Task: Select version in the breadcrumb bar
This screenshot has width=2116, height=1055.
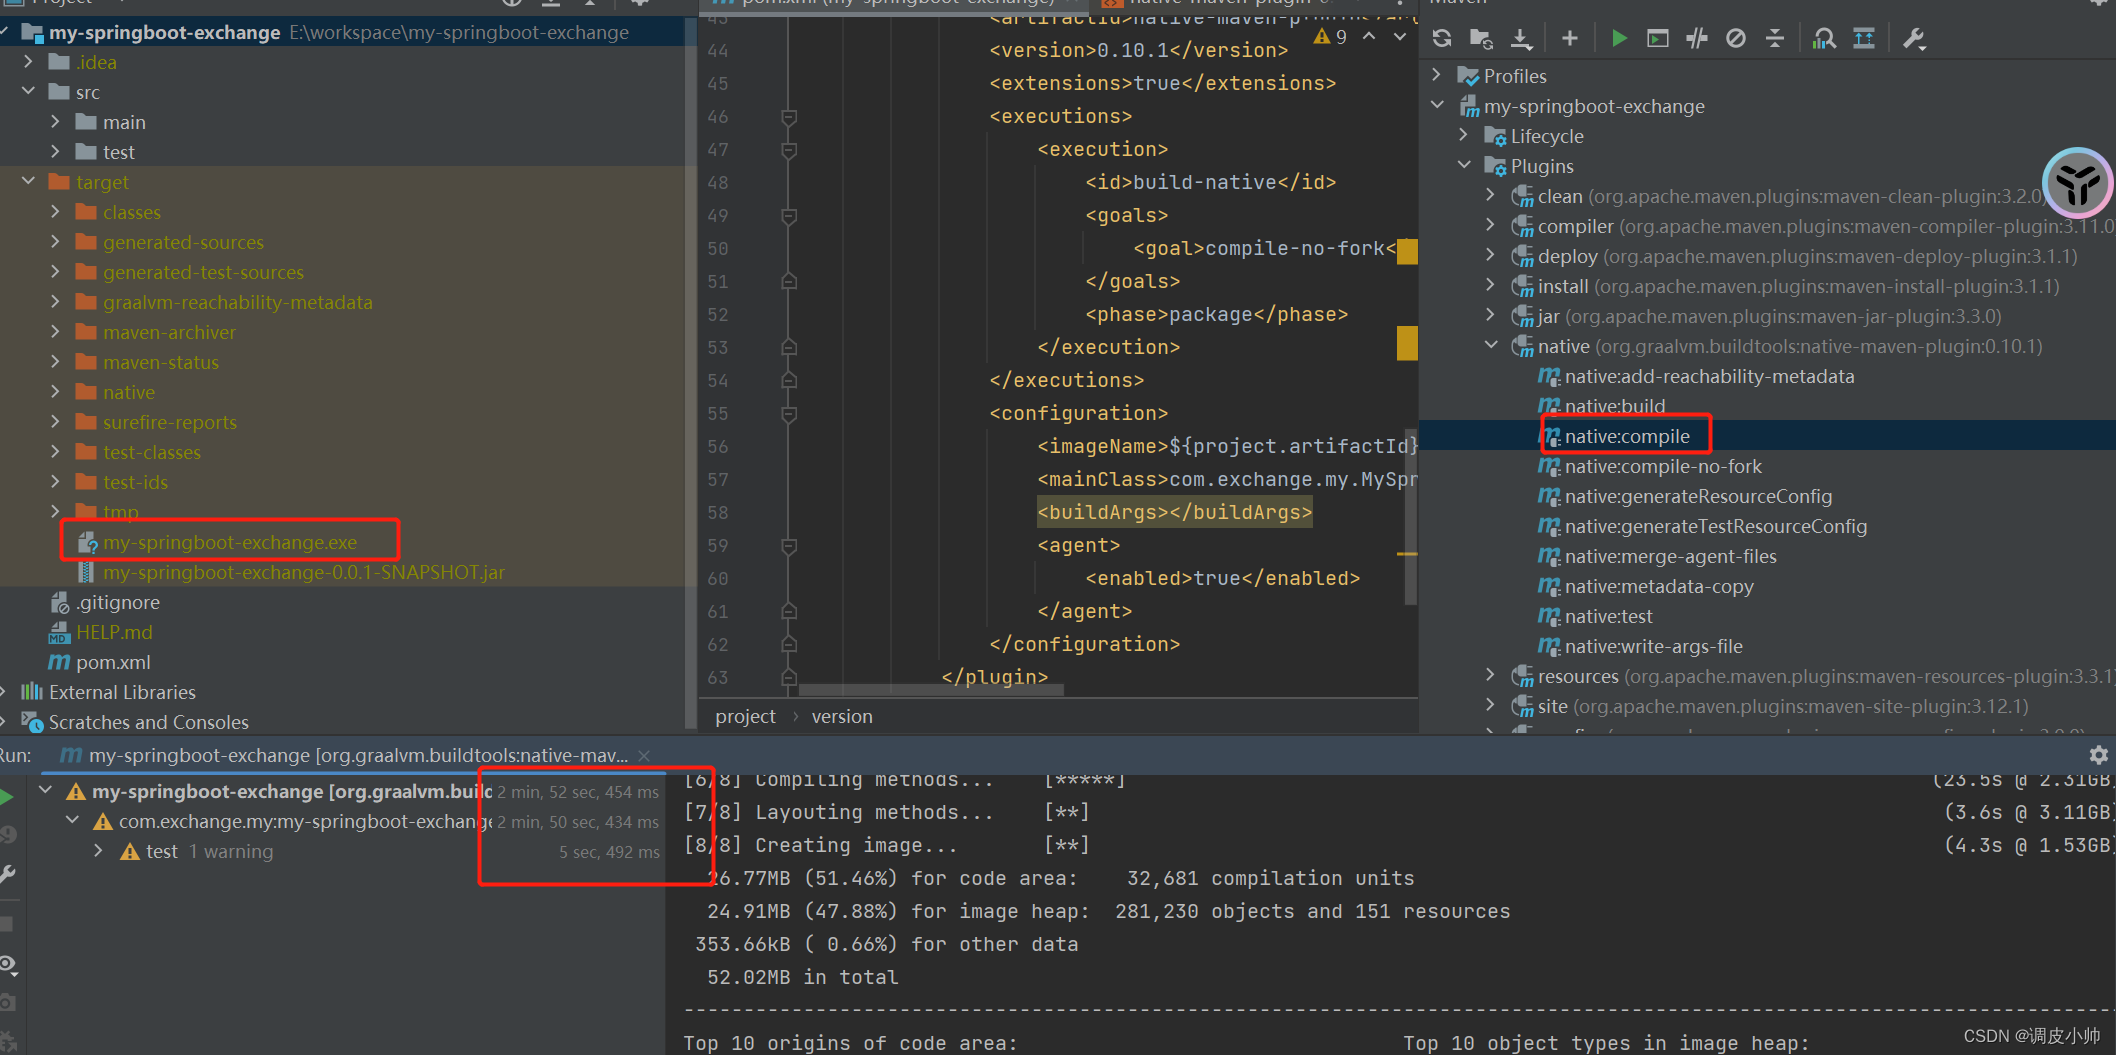Action: [841, 716]
